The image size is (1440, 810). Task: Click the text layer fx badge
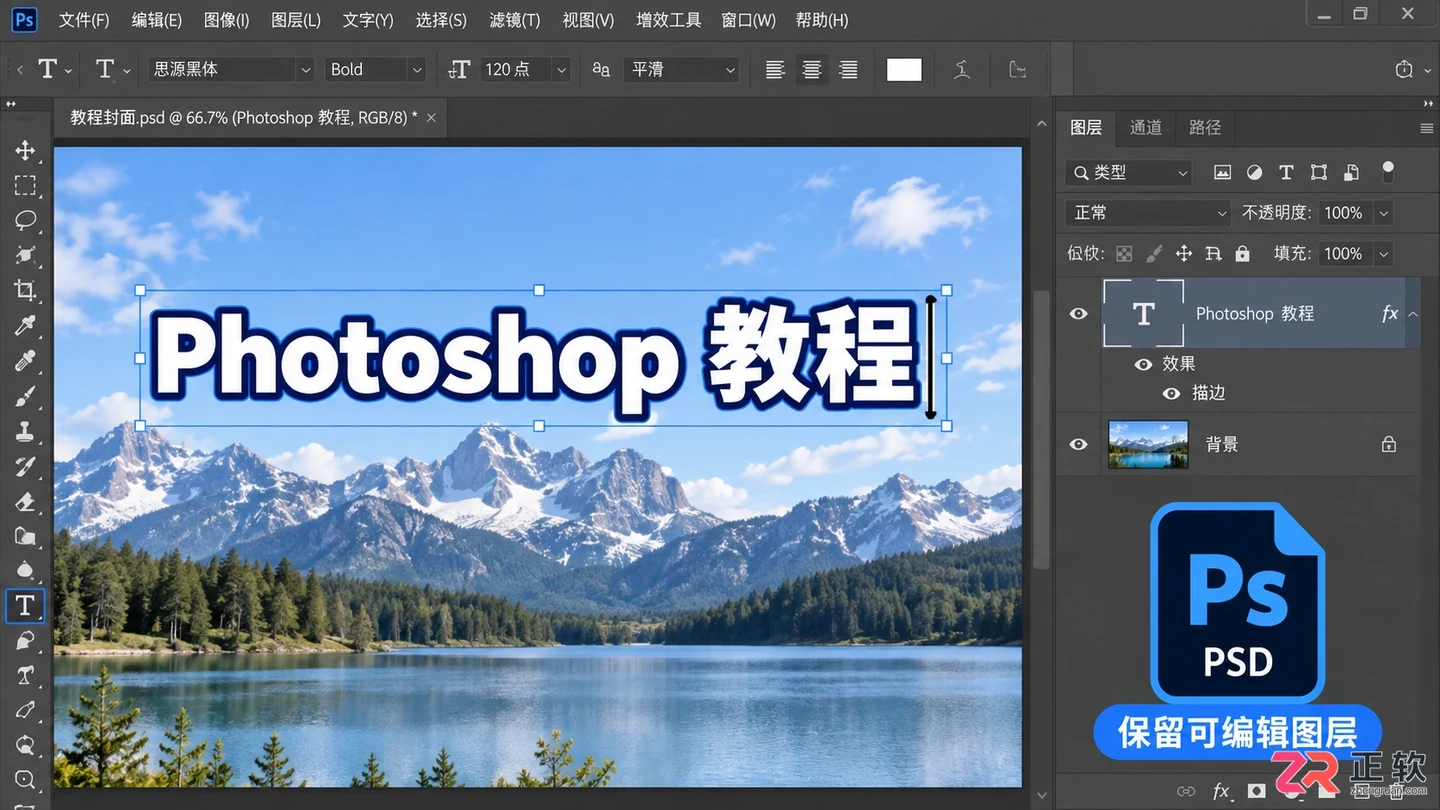[x=1390, y=314]
